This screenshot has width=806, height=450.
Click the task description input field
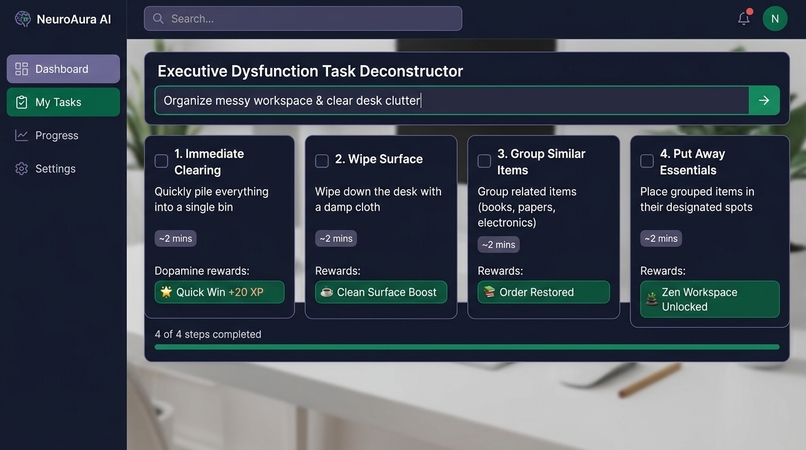coord(451,100)
